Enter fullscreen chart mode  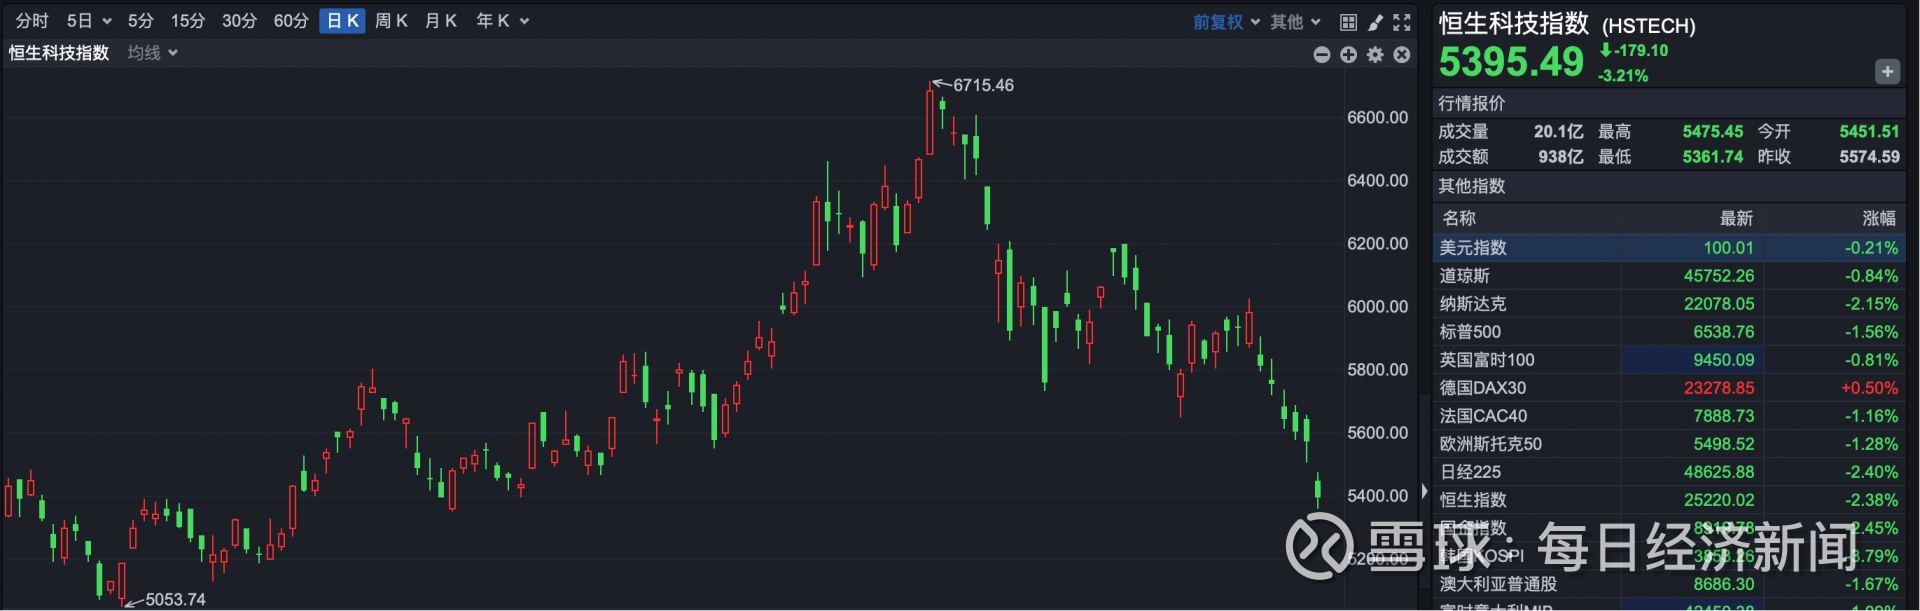1402,22
